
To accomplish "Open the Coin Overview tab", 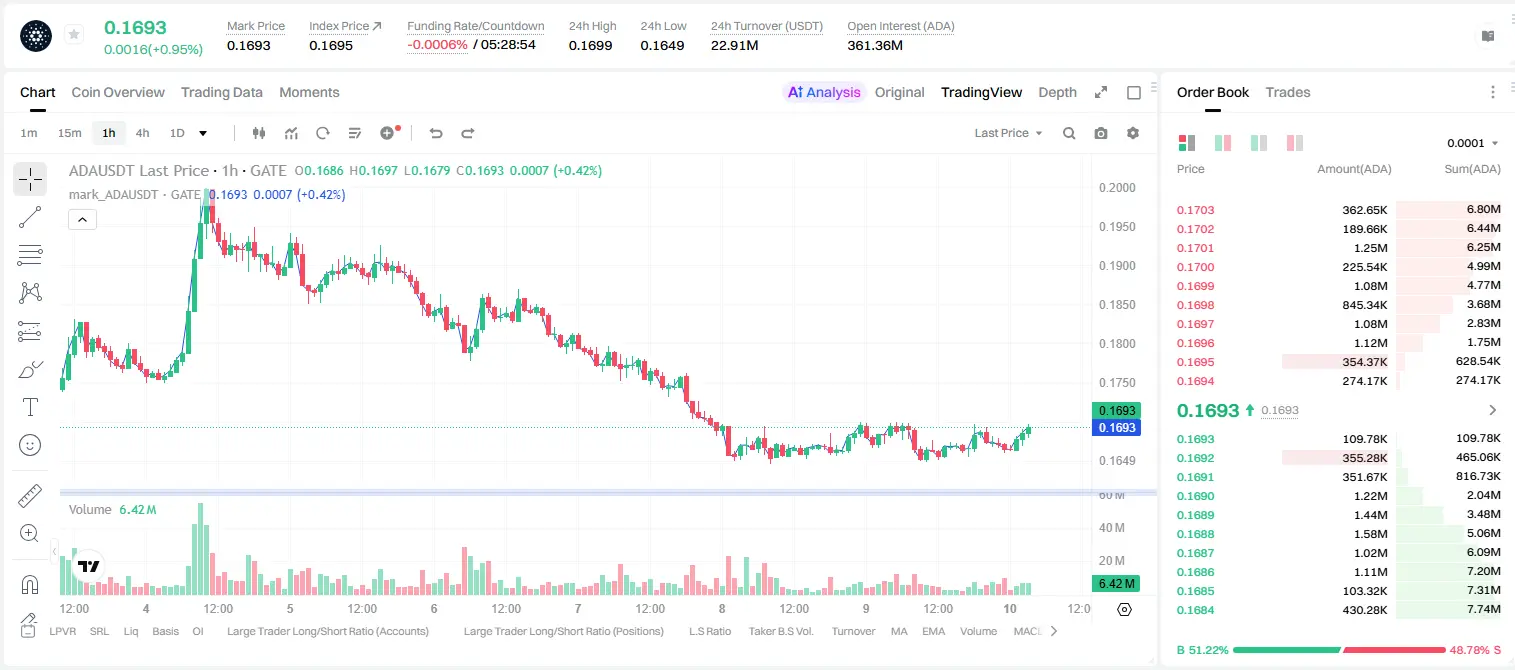I will click(x=118, y=92).
